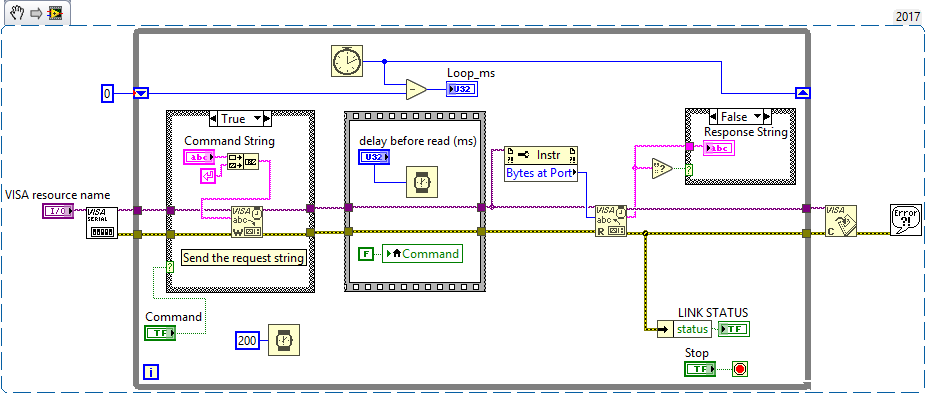The height and width of the screenshot is (394, 926).
Task: Select the VISA Close function node
Action: [840, 222]
